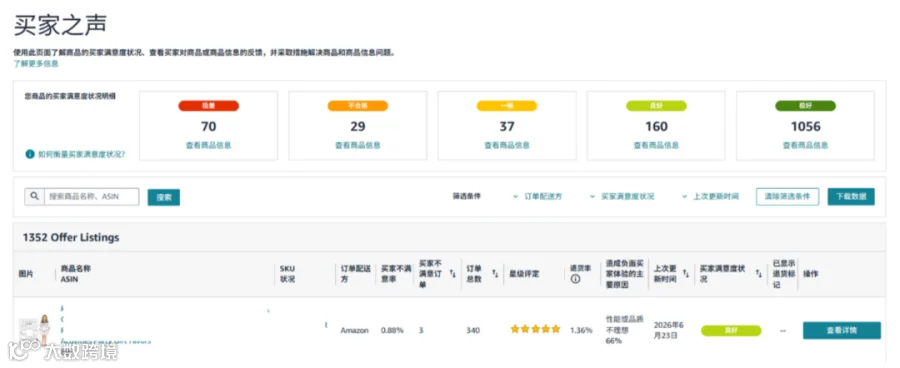Screen dimensions: 900x368
Task: Click 查看商品信息 under count 29
Action: pos(358,145)
